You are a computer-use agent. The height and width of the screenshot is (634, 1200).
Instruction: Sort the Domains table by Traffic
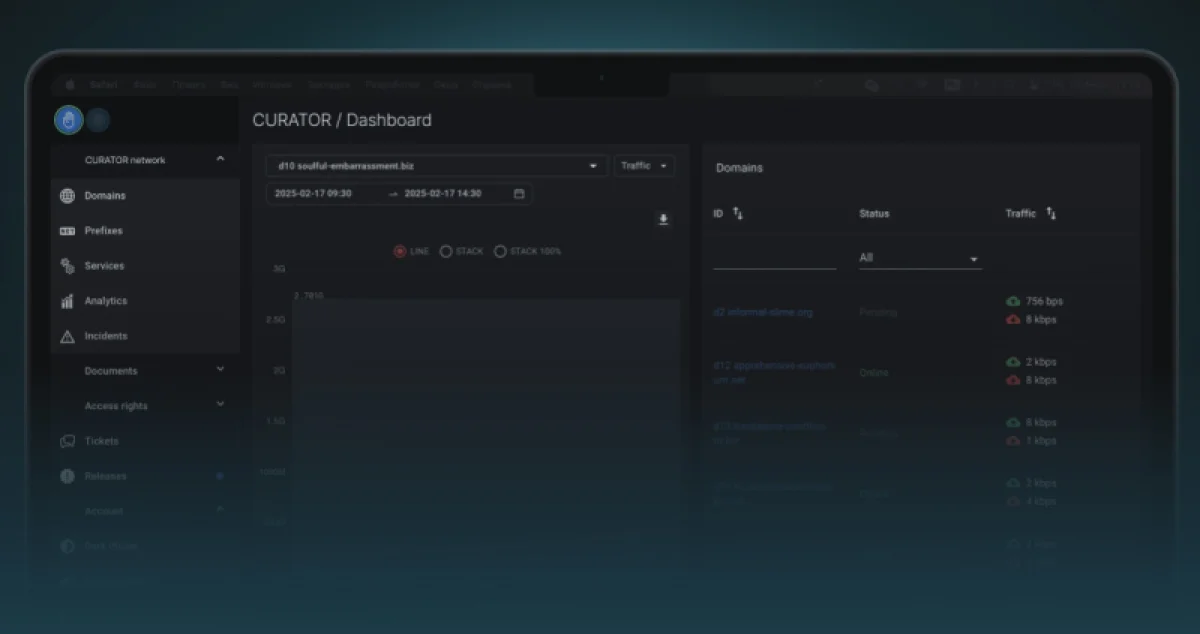1051,213
